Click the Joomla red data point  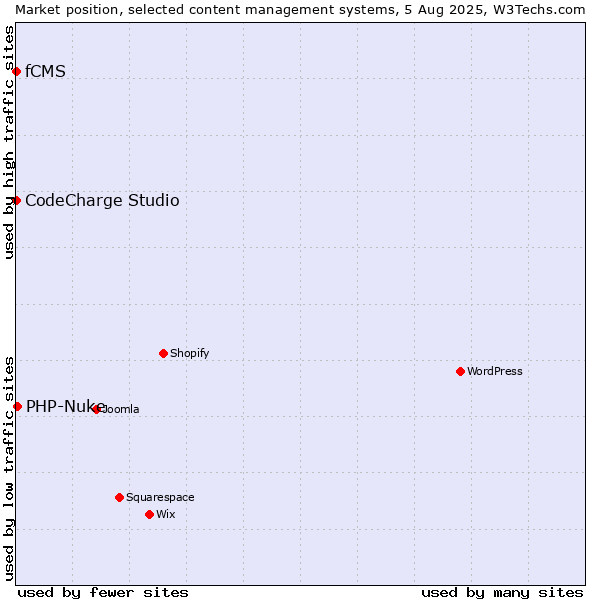[96, 409]
